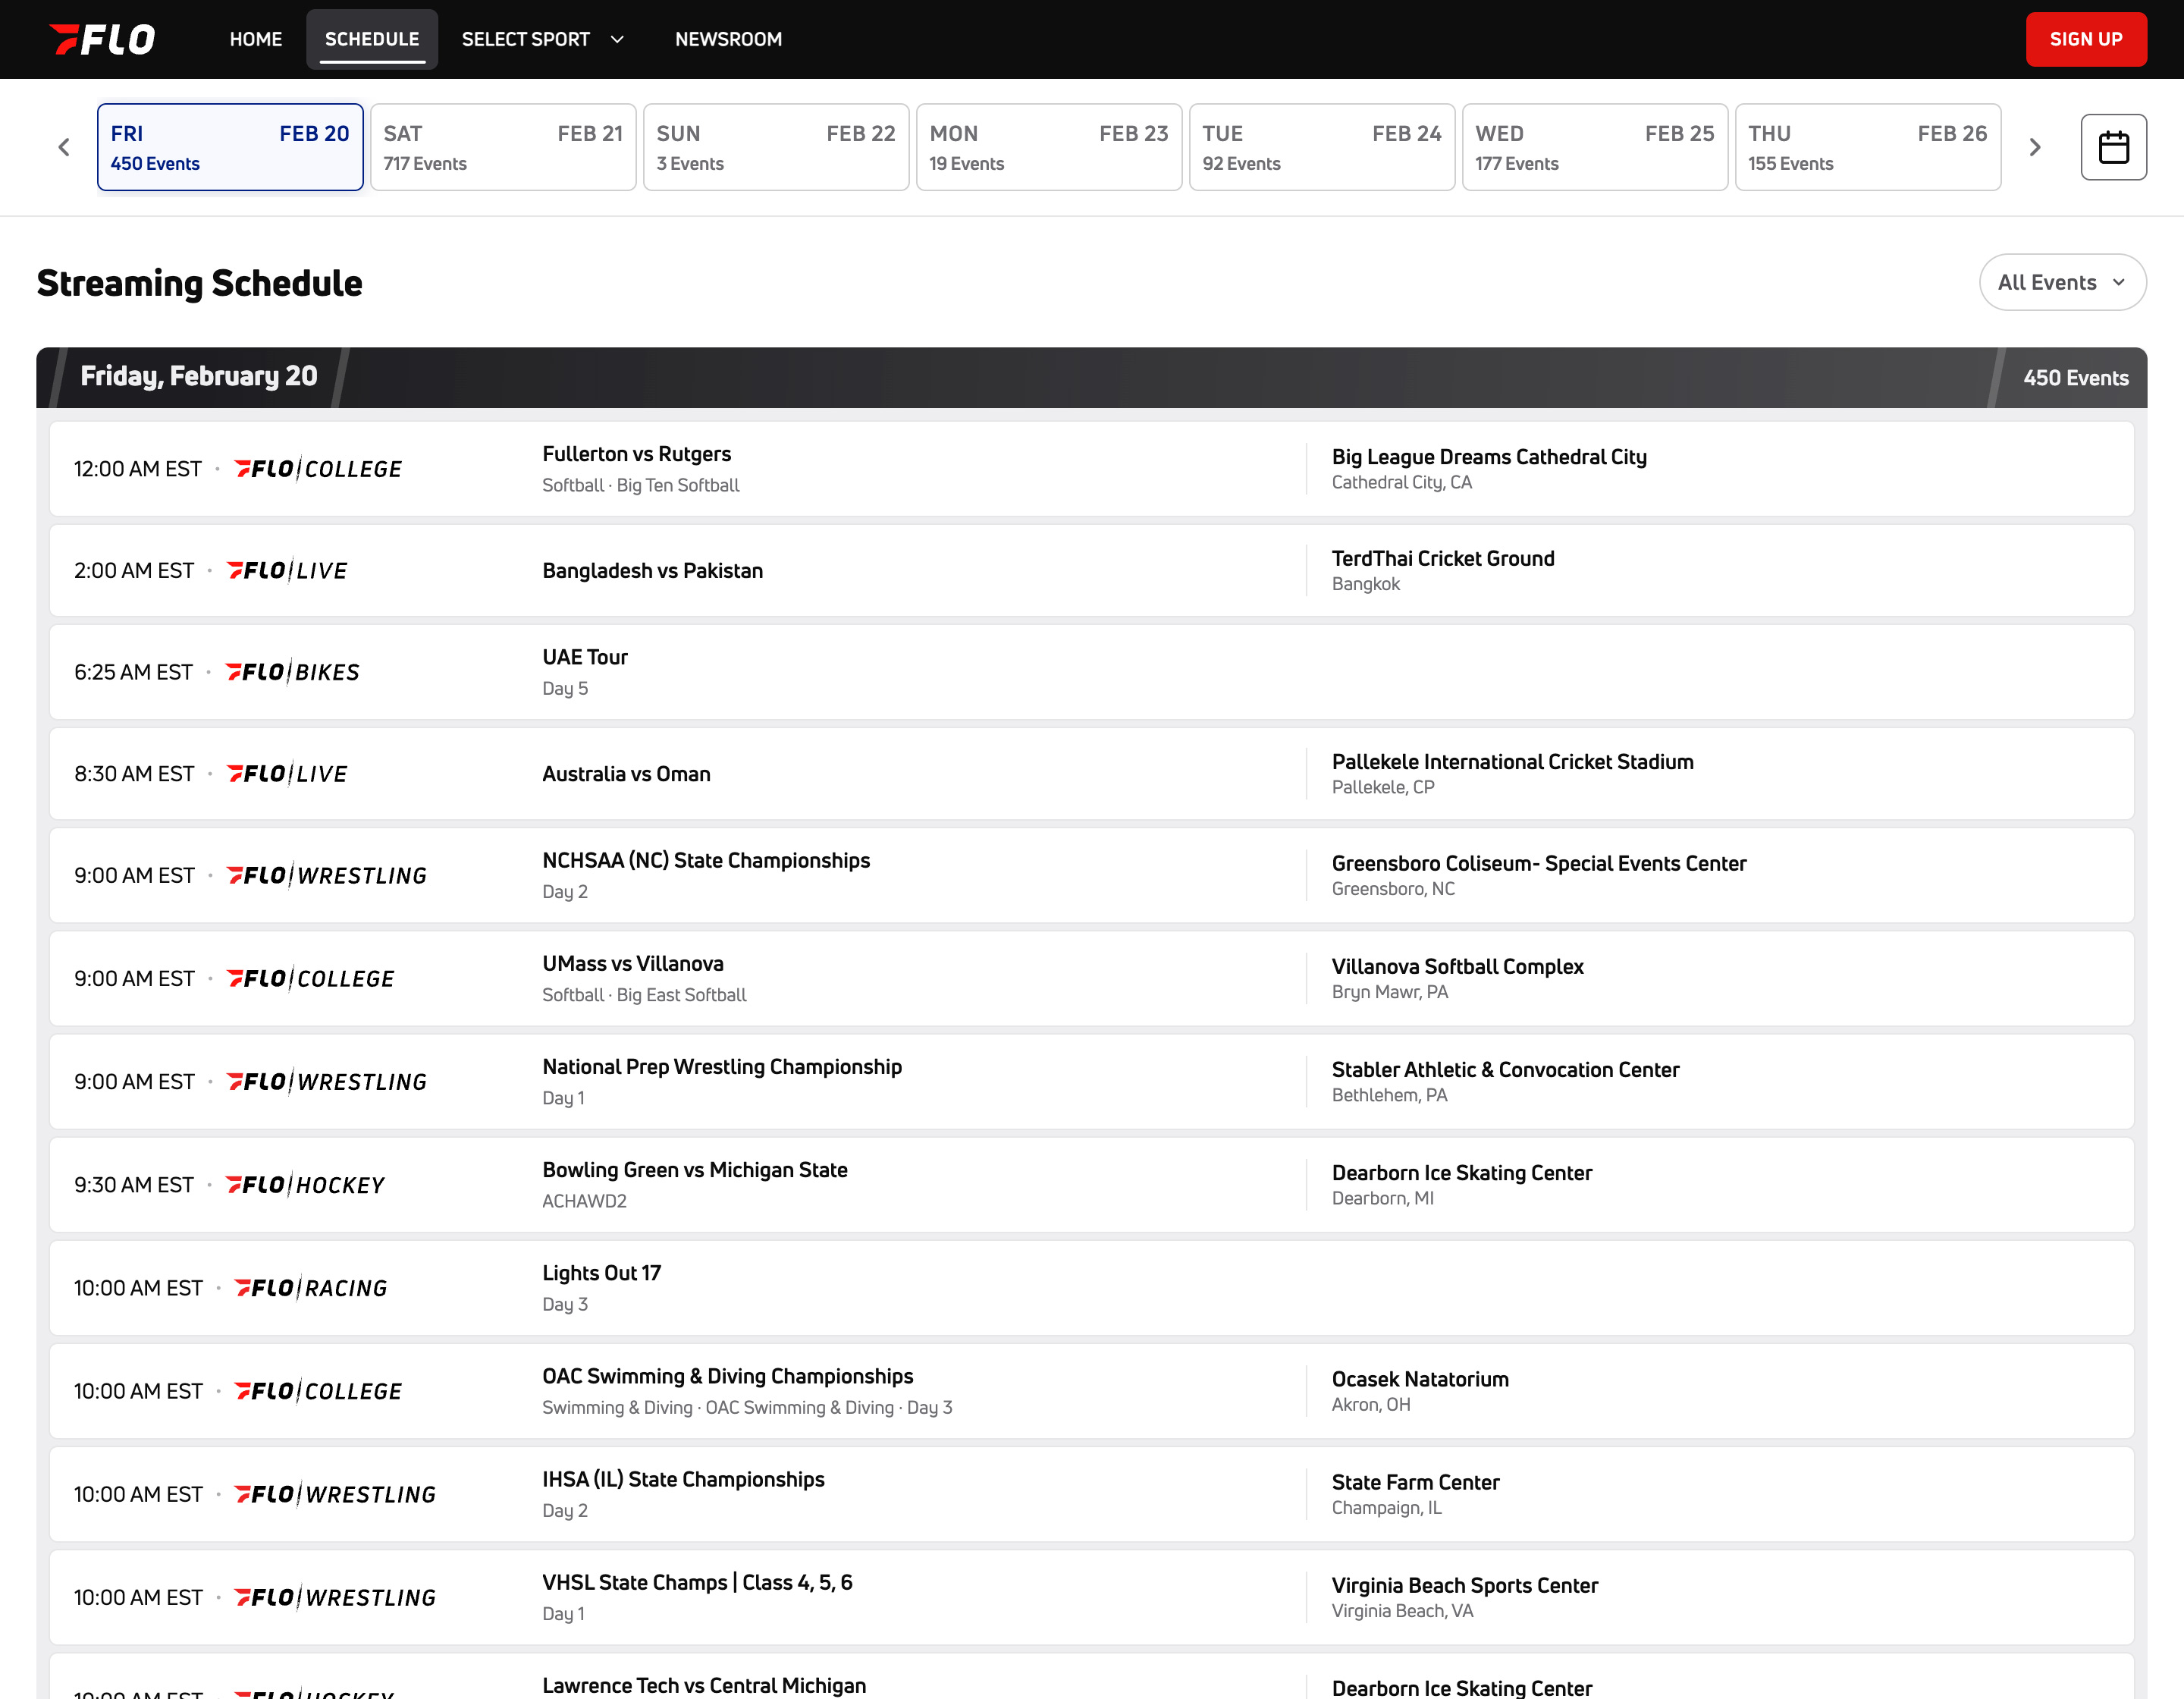The height and width of the screenshot is (1699, 2184).
Task: Open National Prep Wrestling Championship event
Action: 1092,1082
